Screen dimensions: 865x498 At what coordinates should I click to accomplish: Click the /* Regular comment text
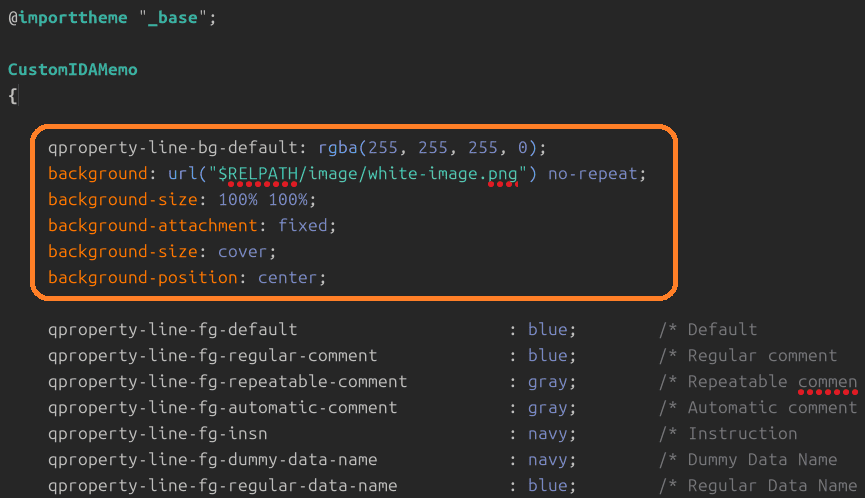(x=748, y=355)
